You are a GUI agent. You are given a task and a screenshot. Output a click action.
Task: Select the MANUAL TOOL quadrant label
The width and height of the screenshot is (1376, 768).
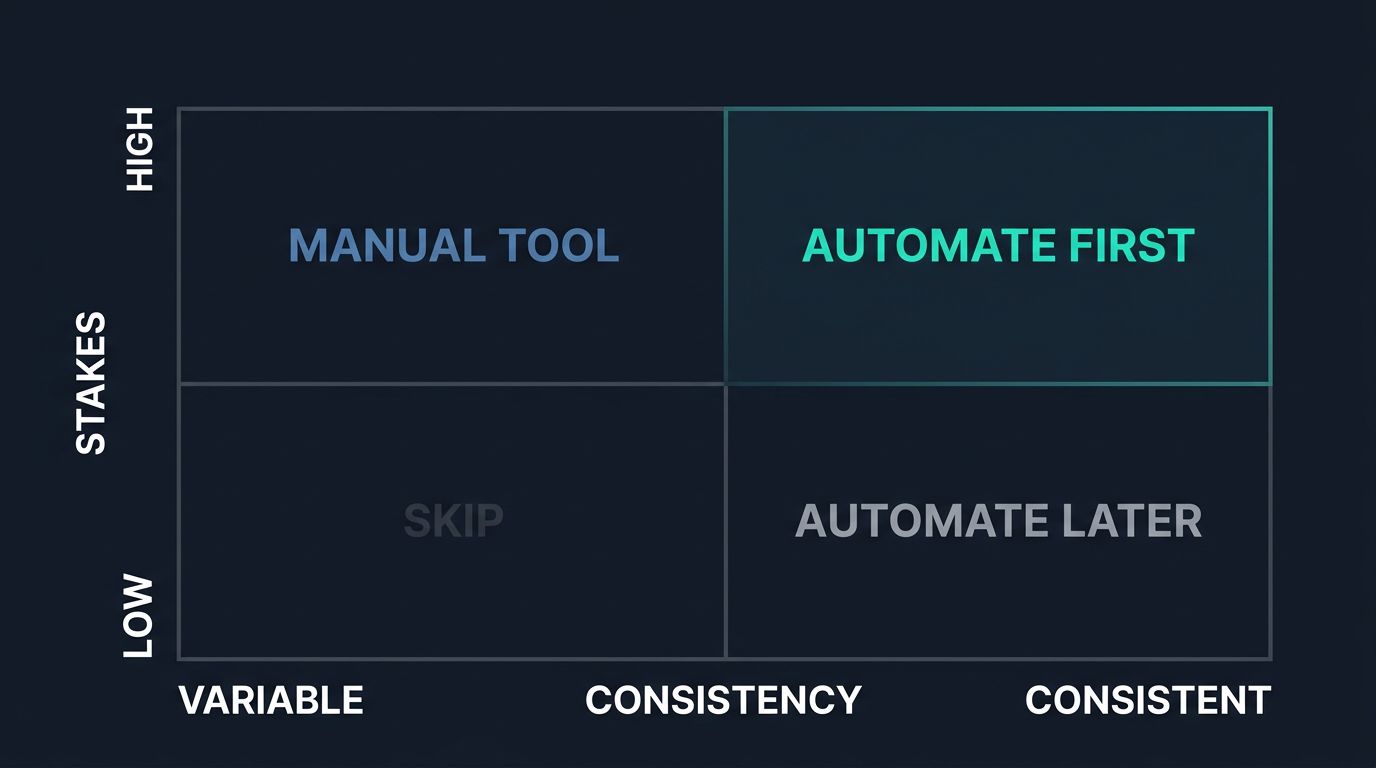coord(454,246)
